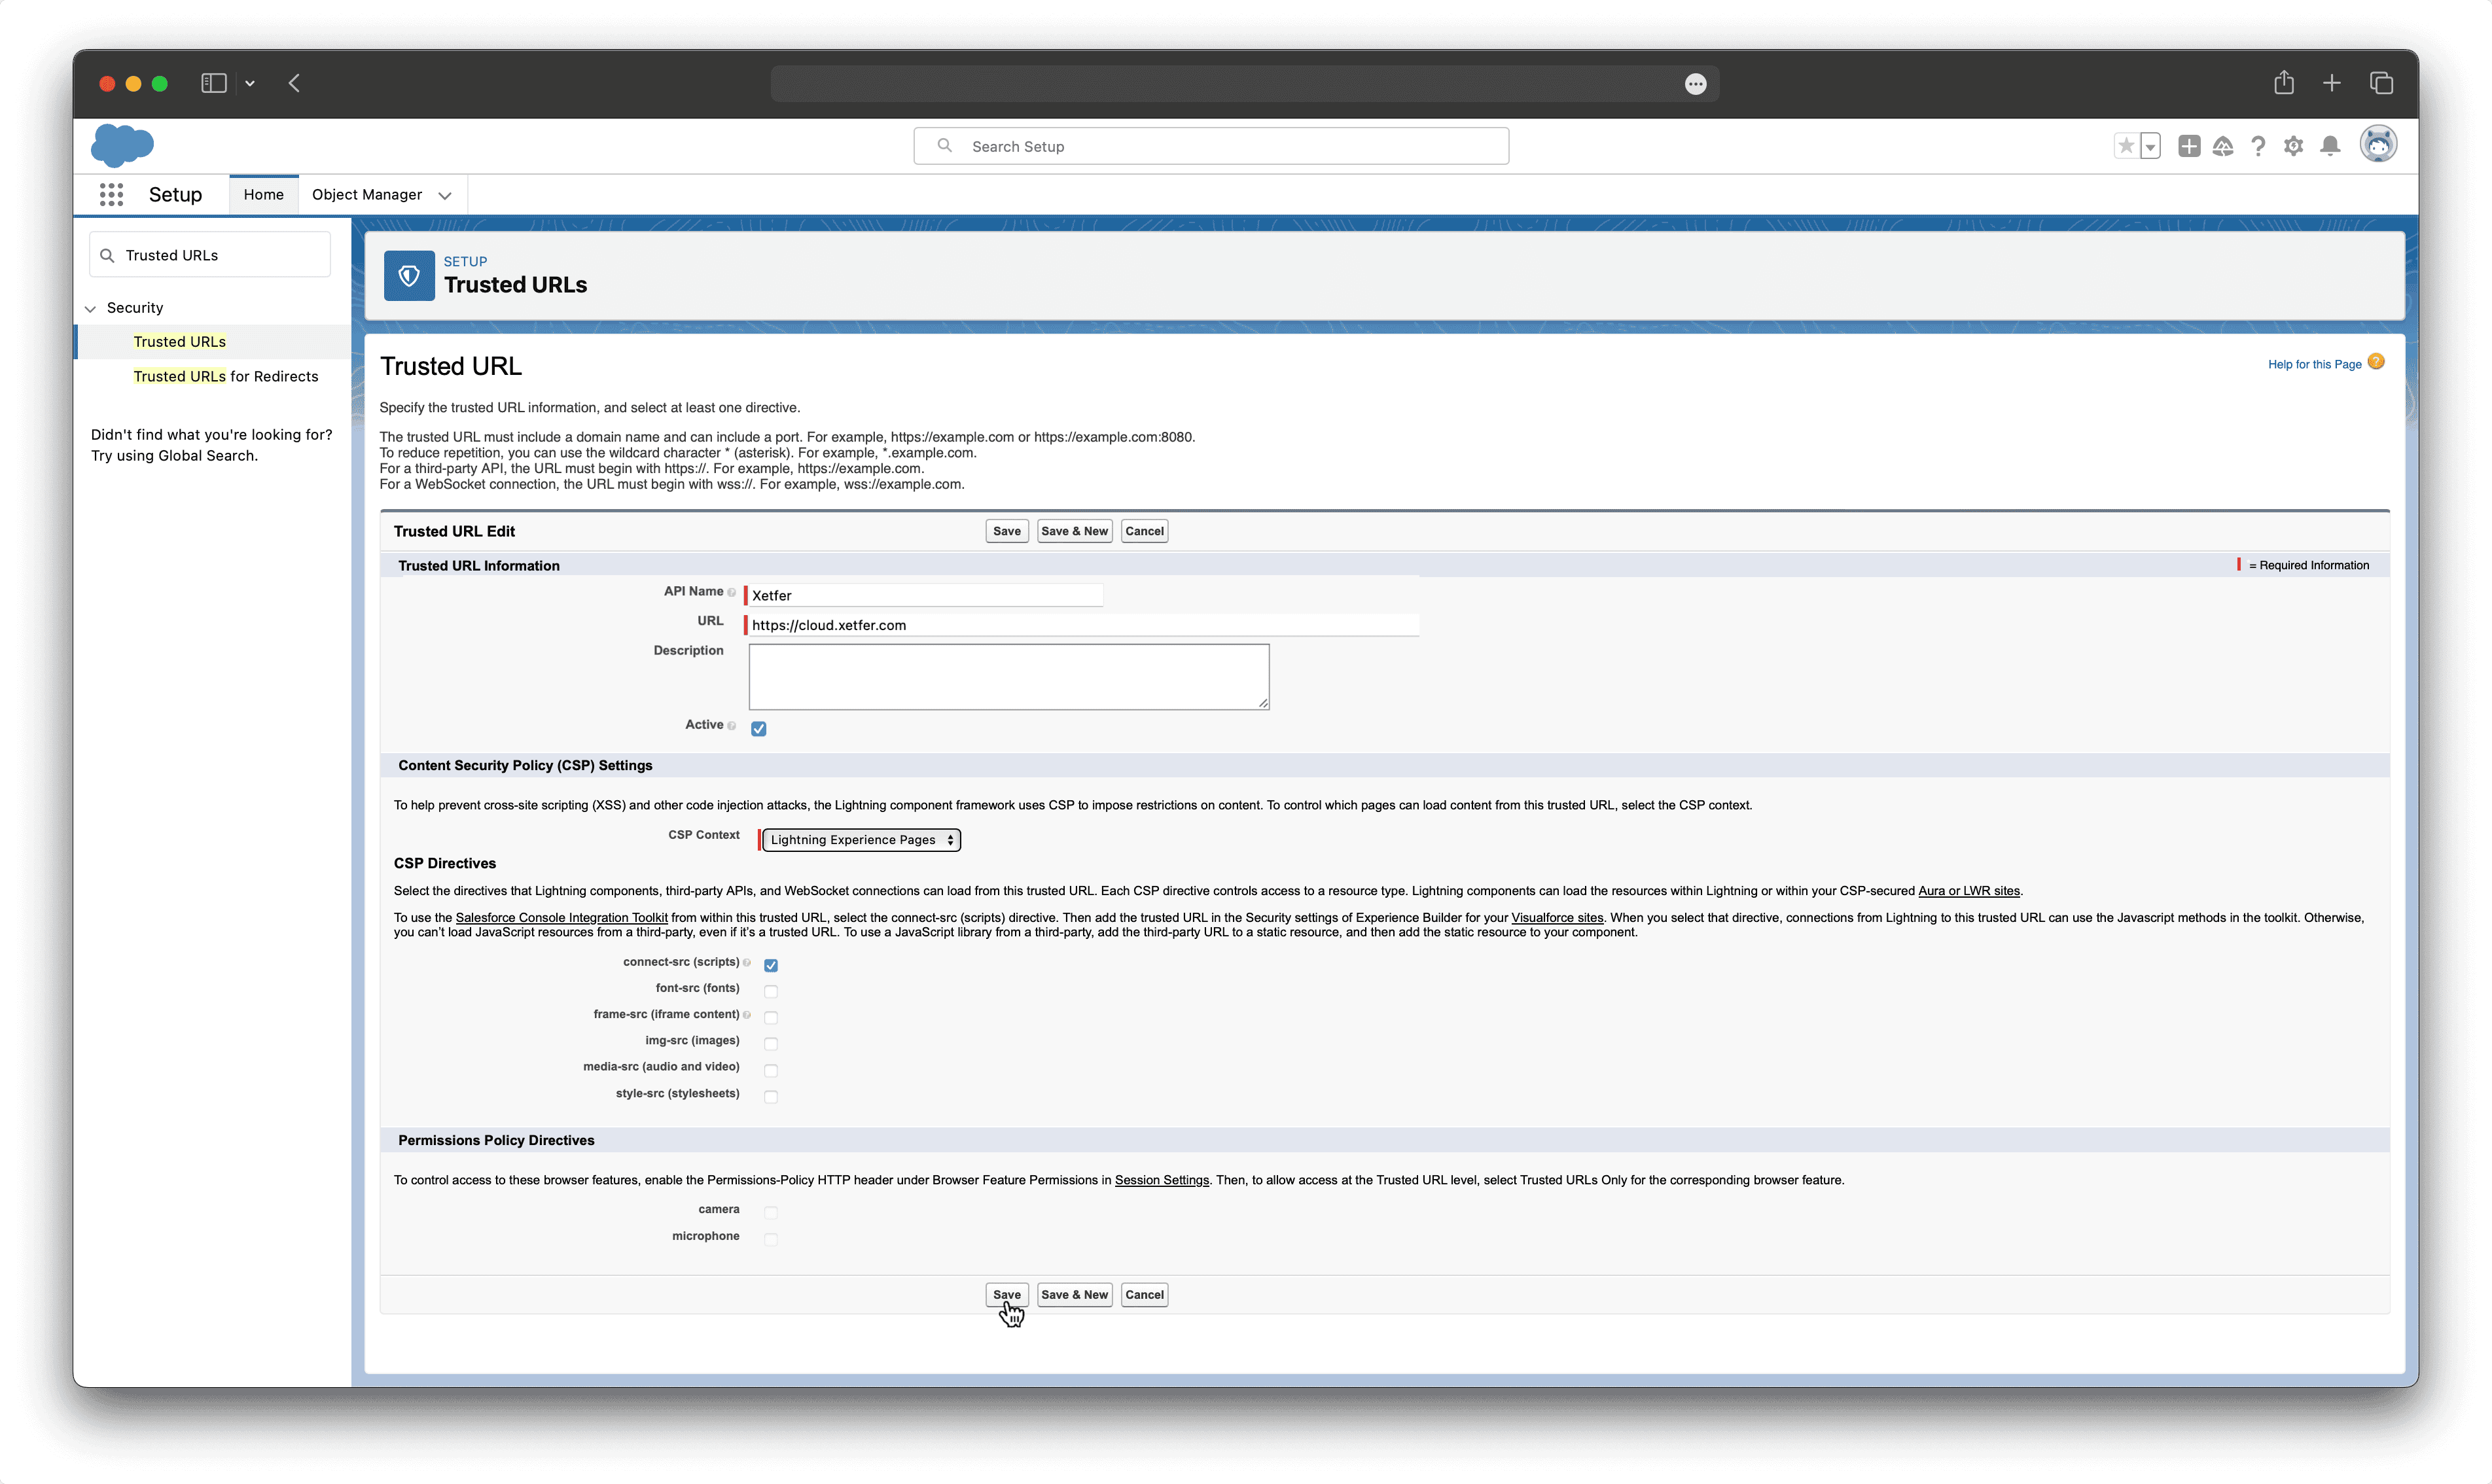Screen dimensions: 2492x1484
Task: Click the search icon in Search Setup
Action: (x=944, y=146)
